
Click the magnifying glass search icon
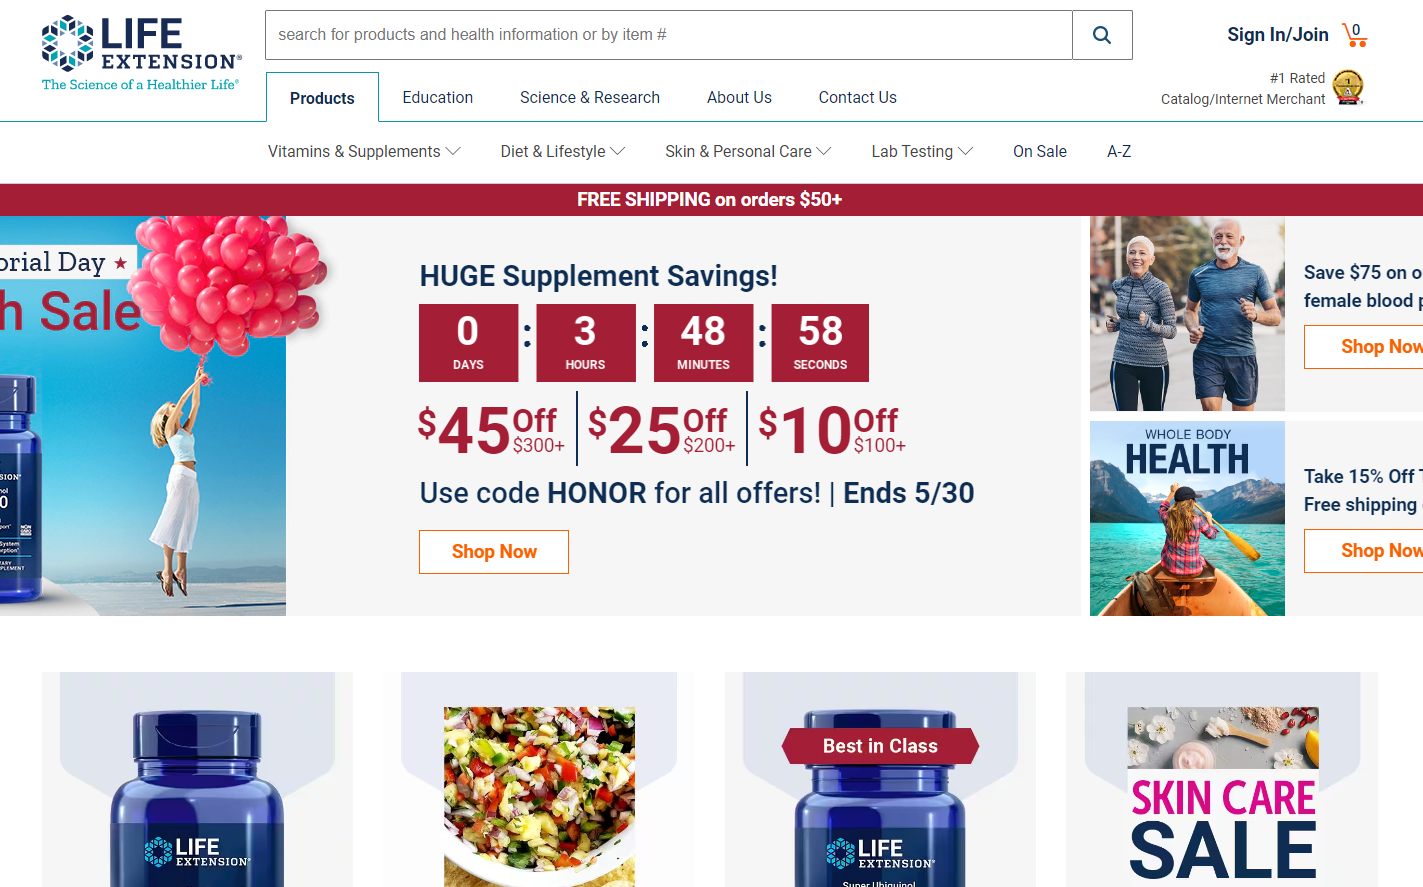coord(1102,35)
